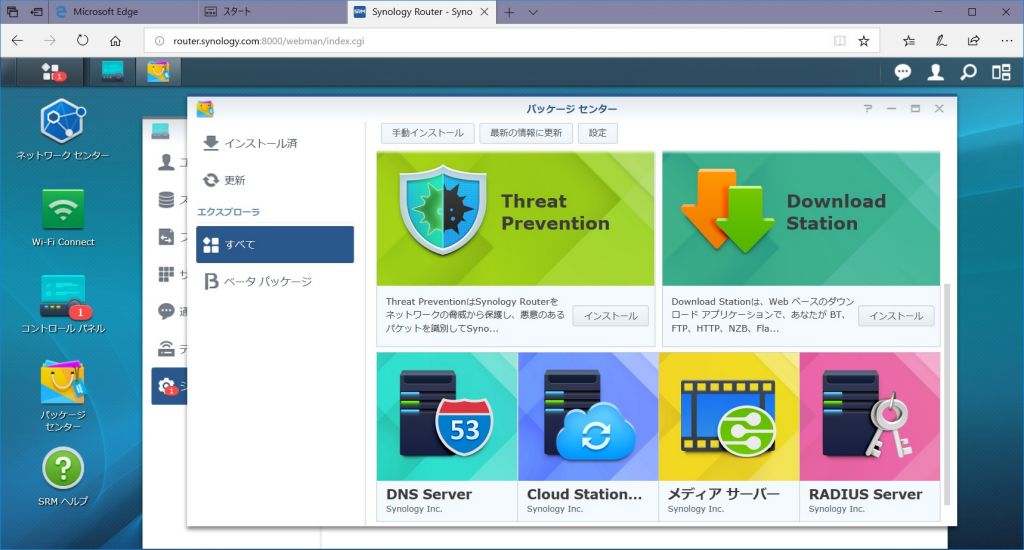Open Edge web notes pen icon
Viewport: 1024px width, 550px height.
941,40
